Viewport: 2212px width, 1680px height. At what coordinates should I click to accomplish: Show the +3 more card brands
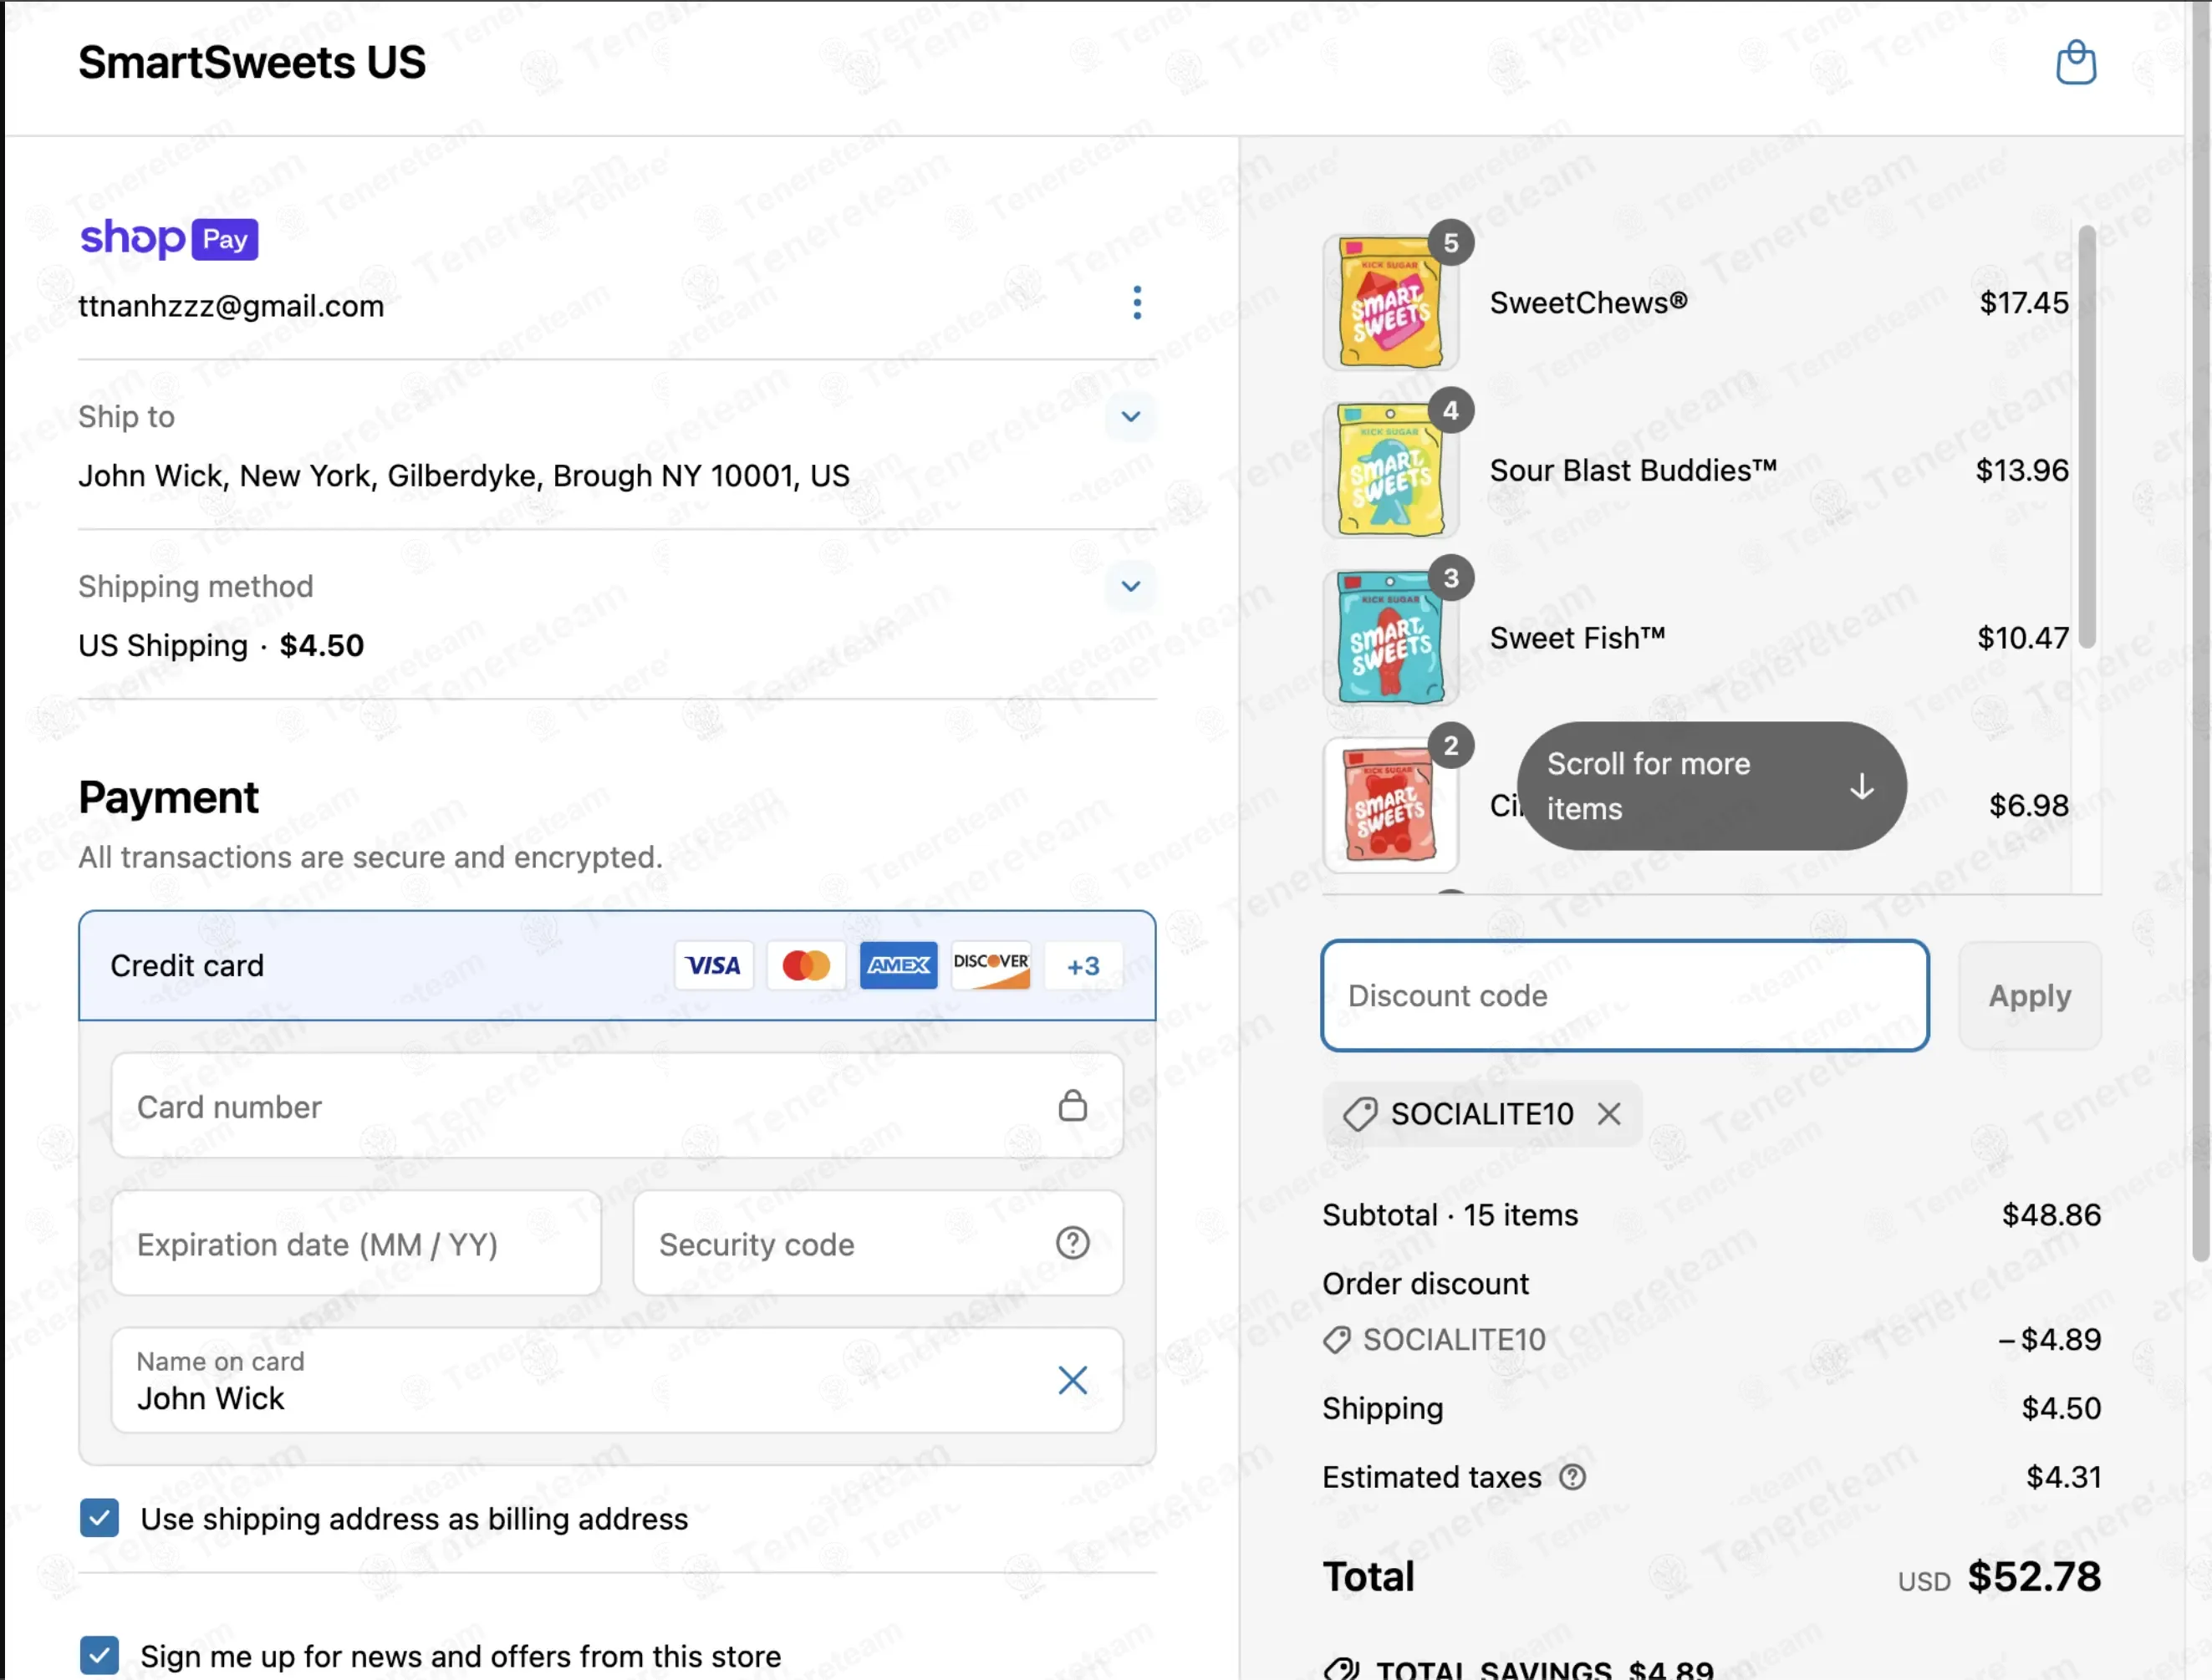(x=1083, y=965)
